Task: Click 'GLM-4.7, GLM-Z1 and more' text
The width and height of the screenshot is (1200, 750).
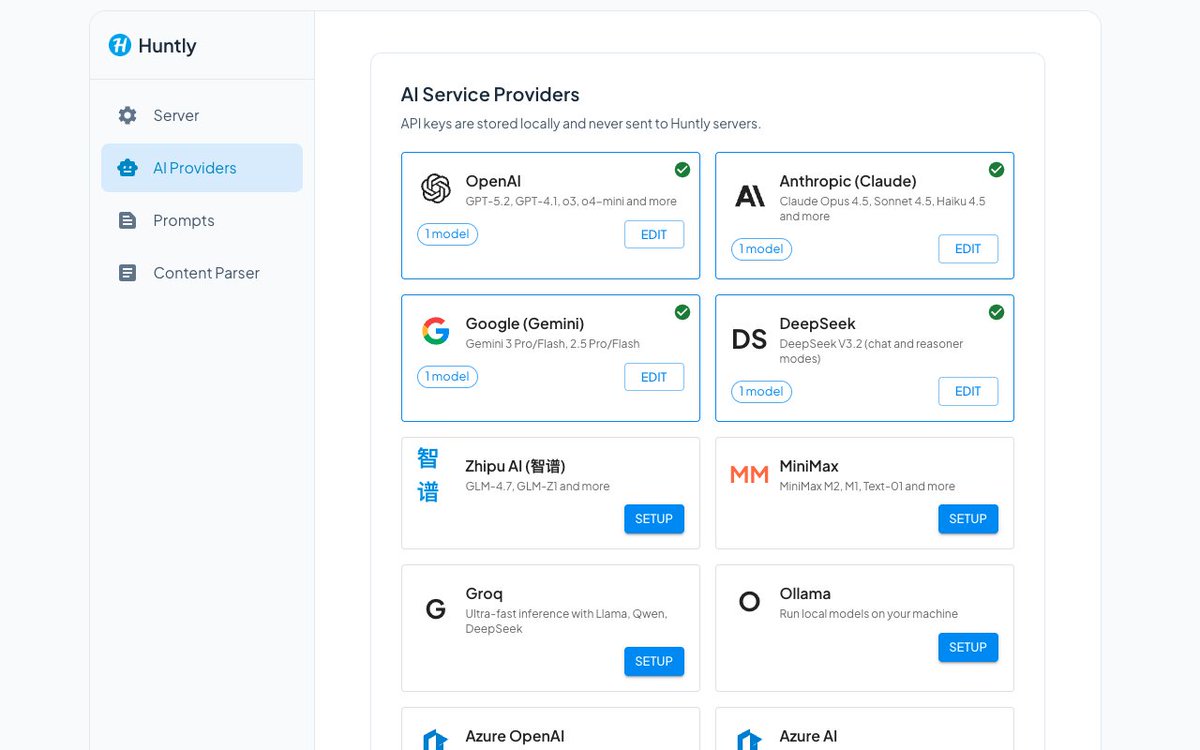Action: click(537, 486)
